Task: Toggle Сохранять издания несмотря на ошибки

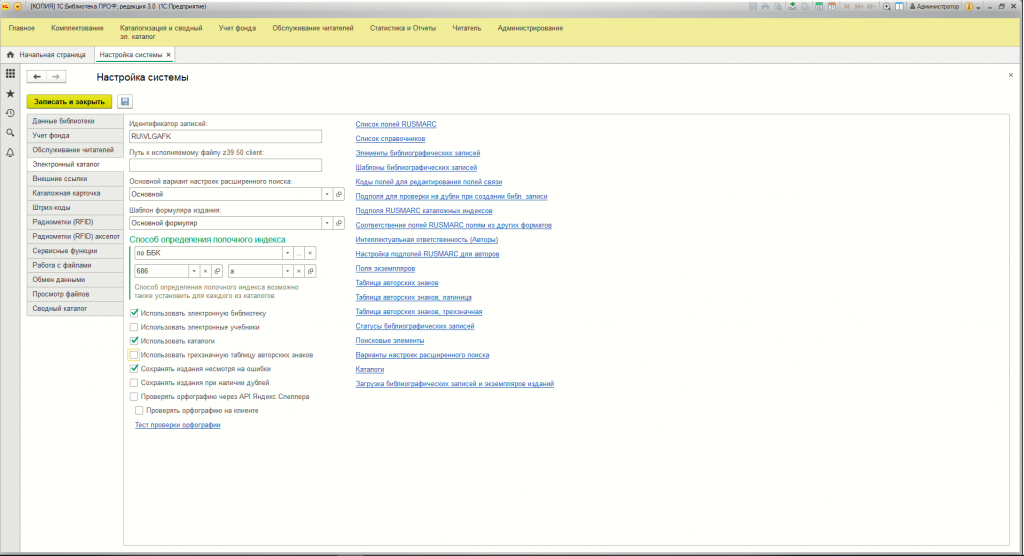Action: point(134,368)
